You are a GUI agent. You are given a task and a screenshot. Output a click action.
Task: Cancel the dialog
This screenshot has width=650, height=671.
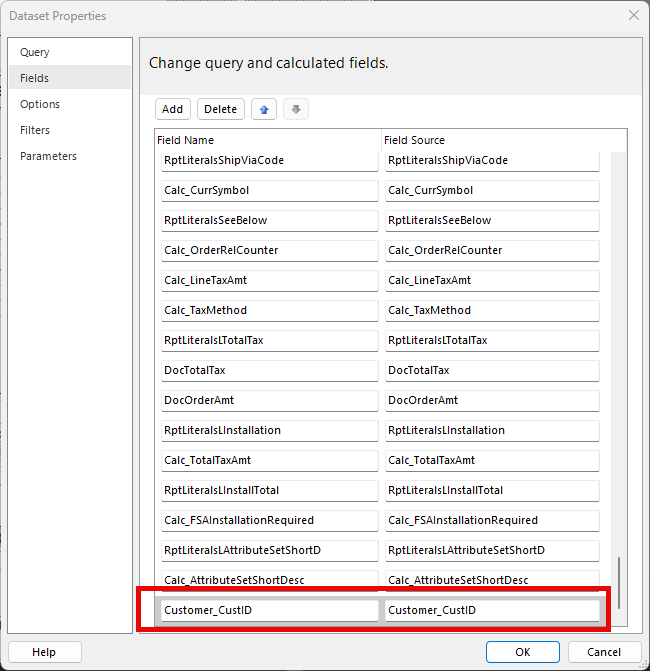coord(604,652)
